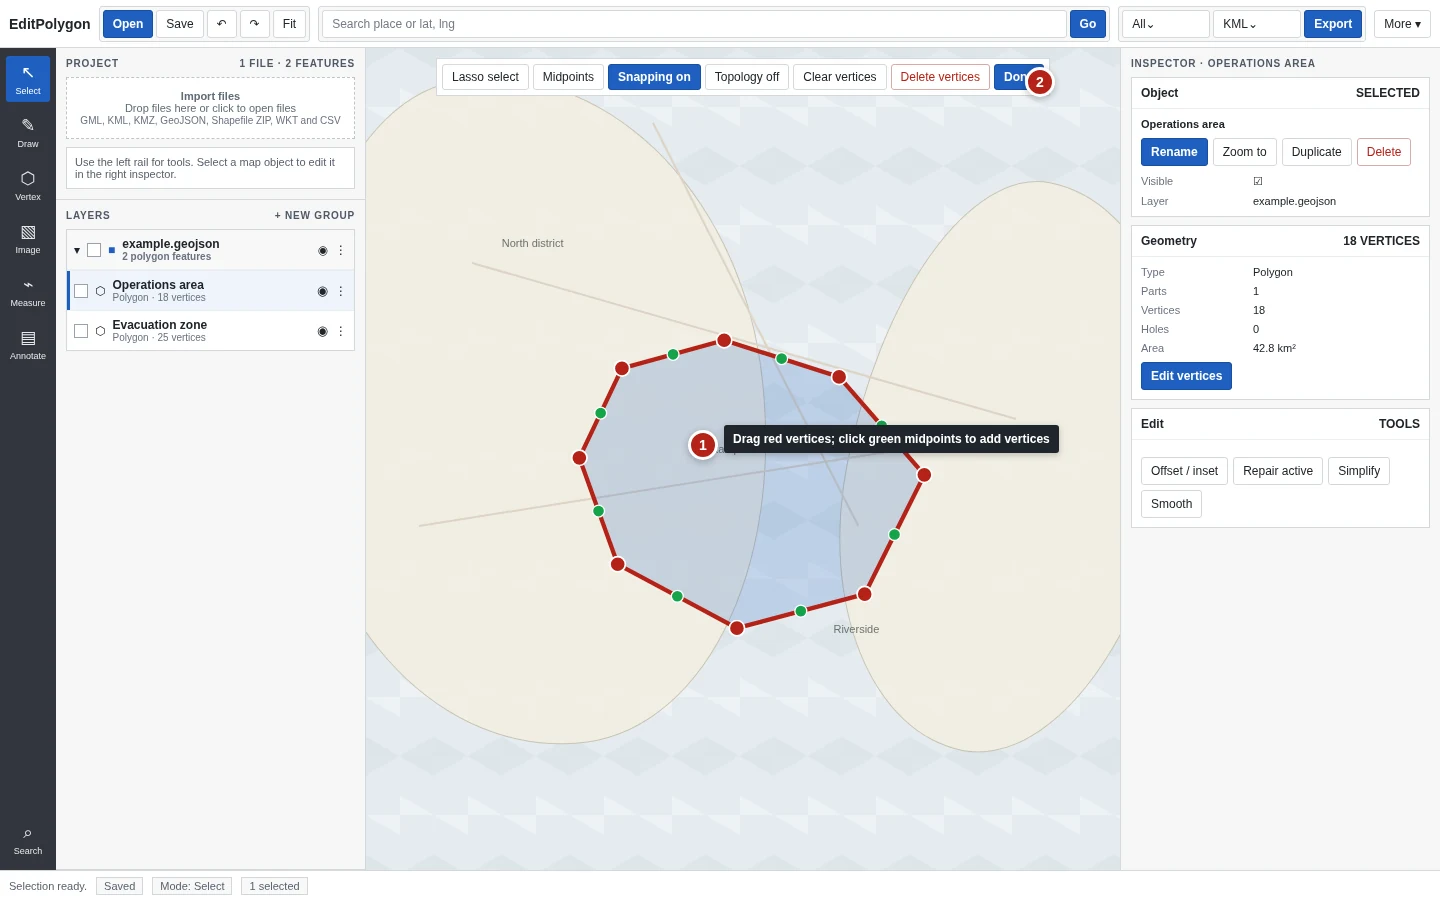
Task: Open kebab menu for Evacuation zone
Action: coord(340,331)
